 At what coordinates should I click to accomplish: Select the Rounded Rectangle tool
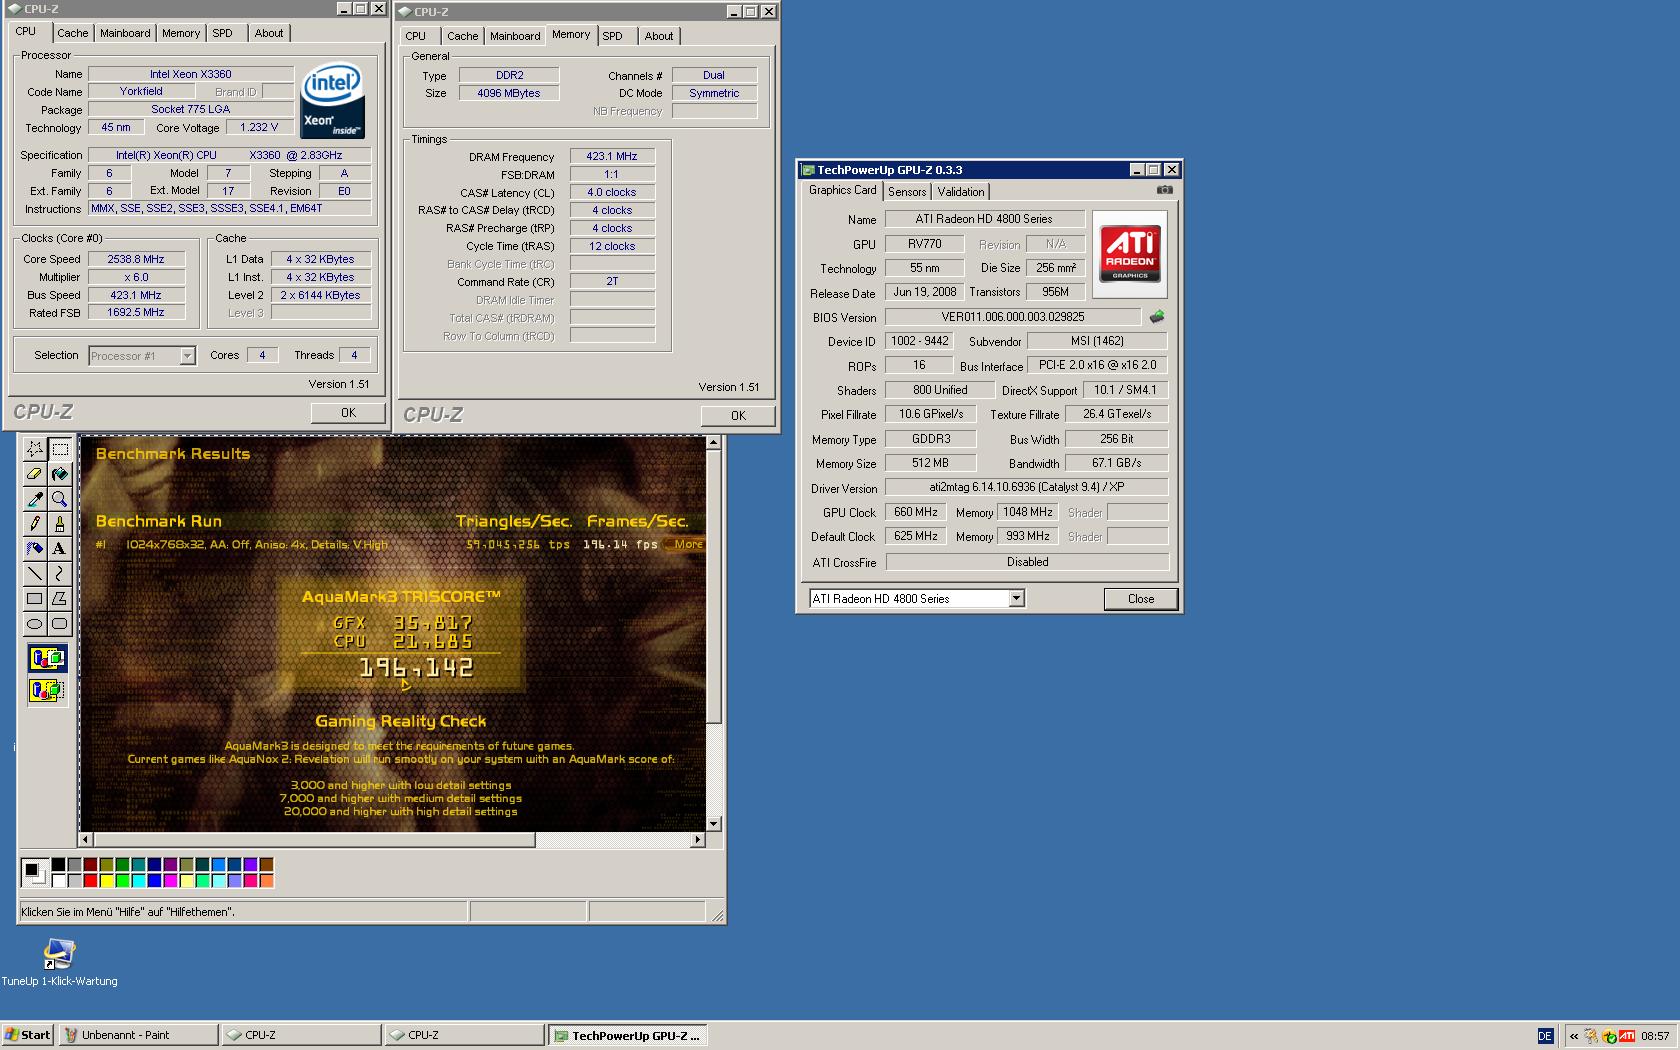point(60,624)
